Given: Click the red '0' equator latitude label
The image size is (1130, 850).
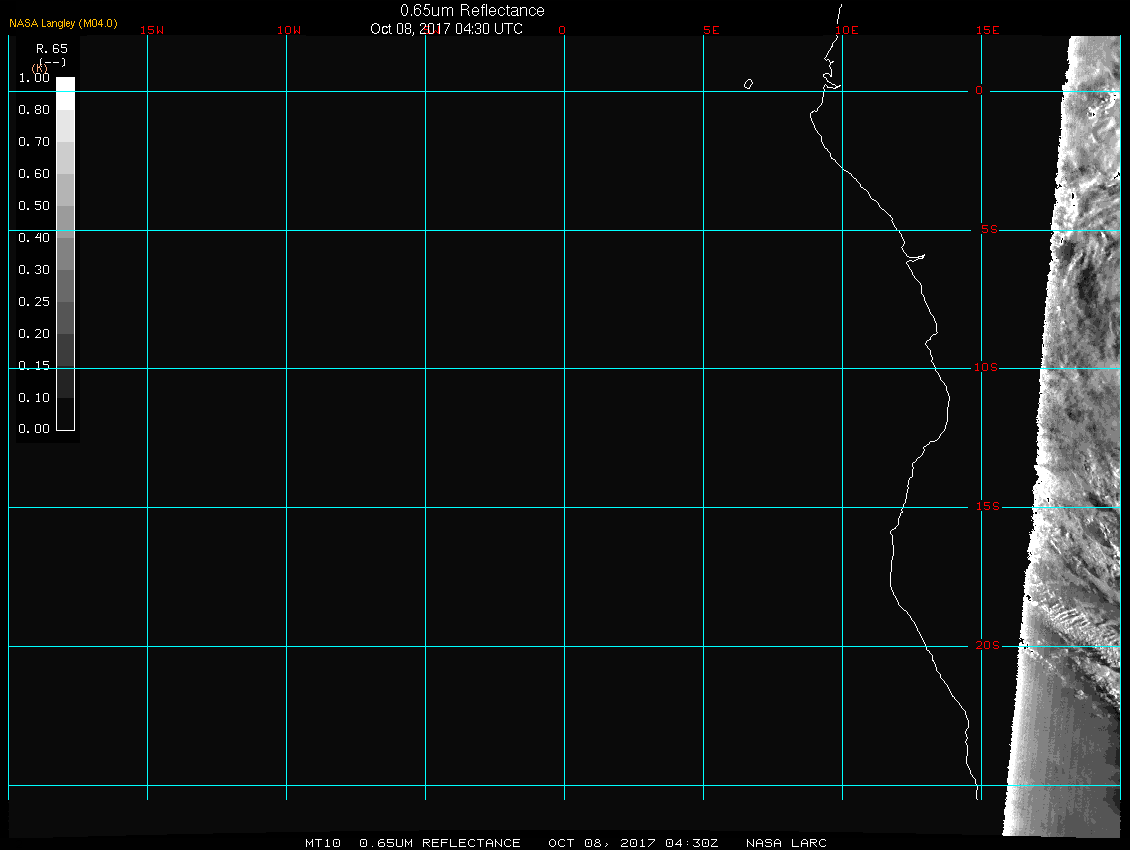Looking at the screenshot, I should pos(979,91).
